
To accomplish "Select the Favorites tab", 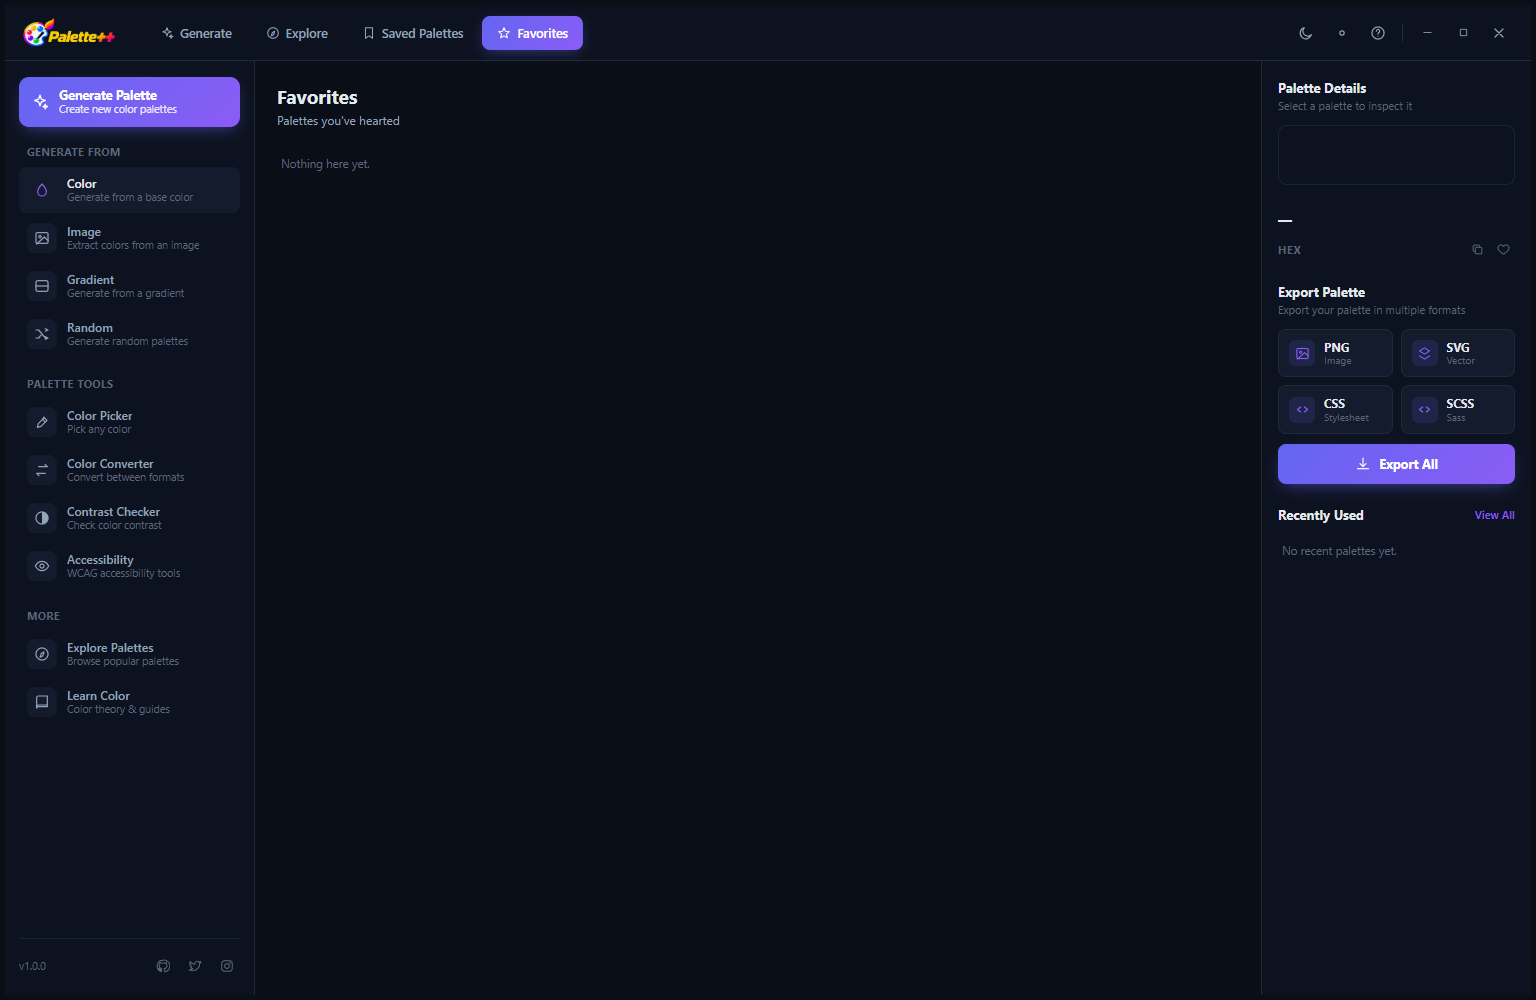I will [532, 33].
